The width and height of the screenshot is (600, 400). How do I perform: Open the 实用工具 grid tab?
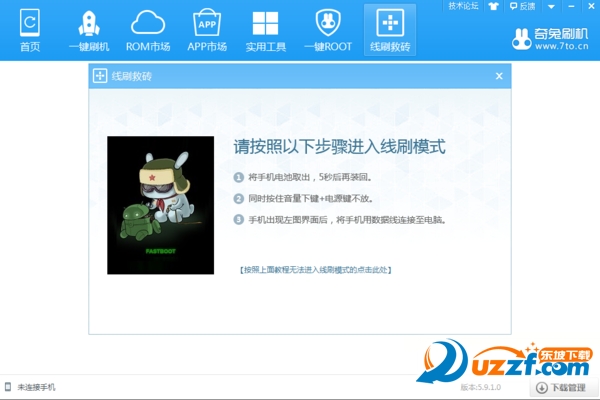pyautogui.click(x=266, y=30)
